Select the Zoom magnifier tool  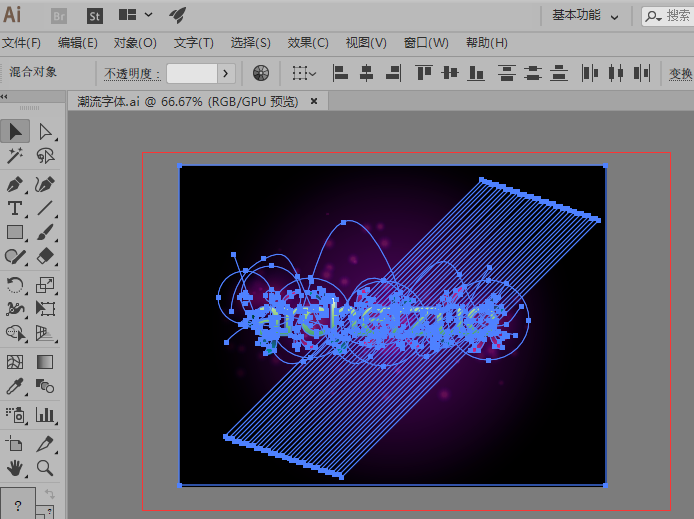[45, 467]
